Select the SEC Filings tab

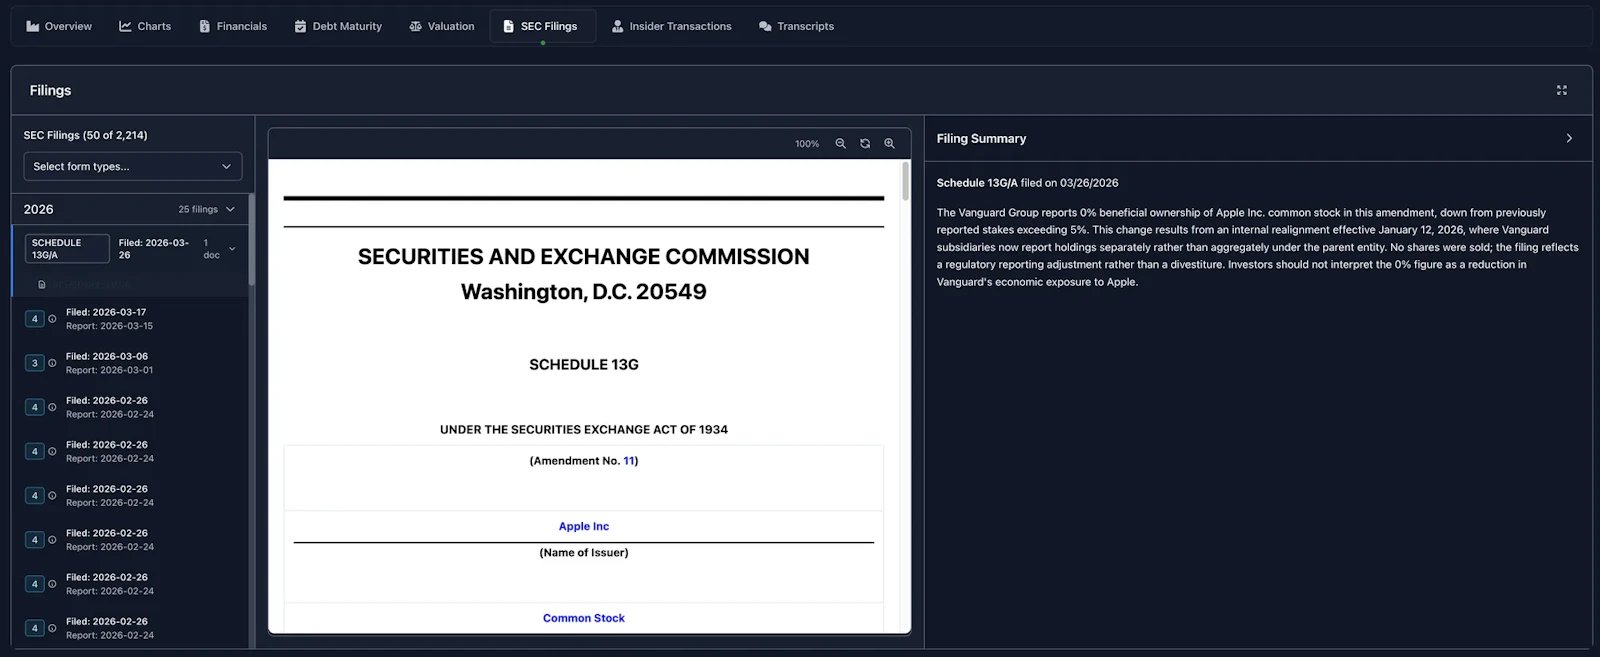coord(541,26)
